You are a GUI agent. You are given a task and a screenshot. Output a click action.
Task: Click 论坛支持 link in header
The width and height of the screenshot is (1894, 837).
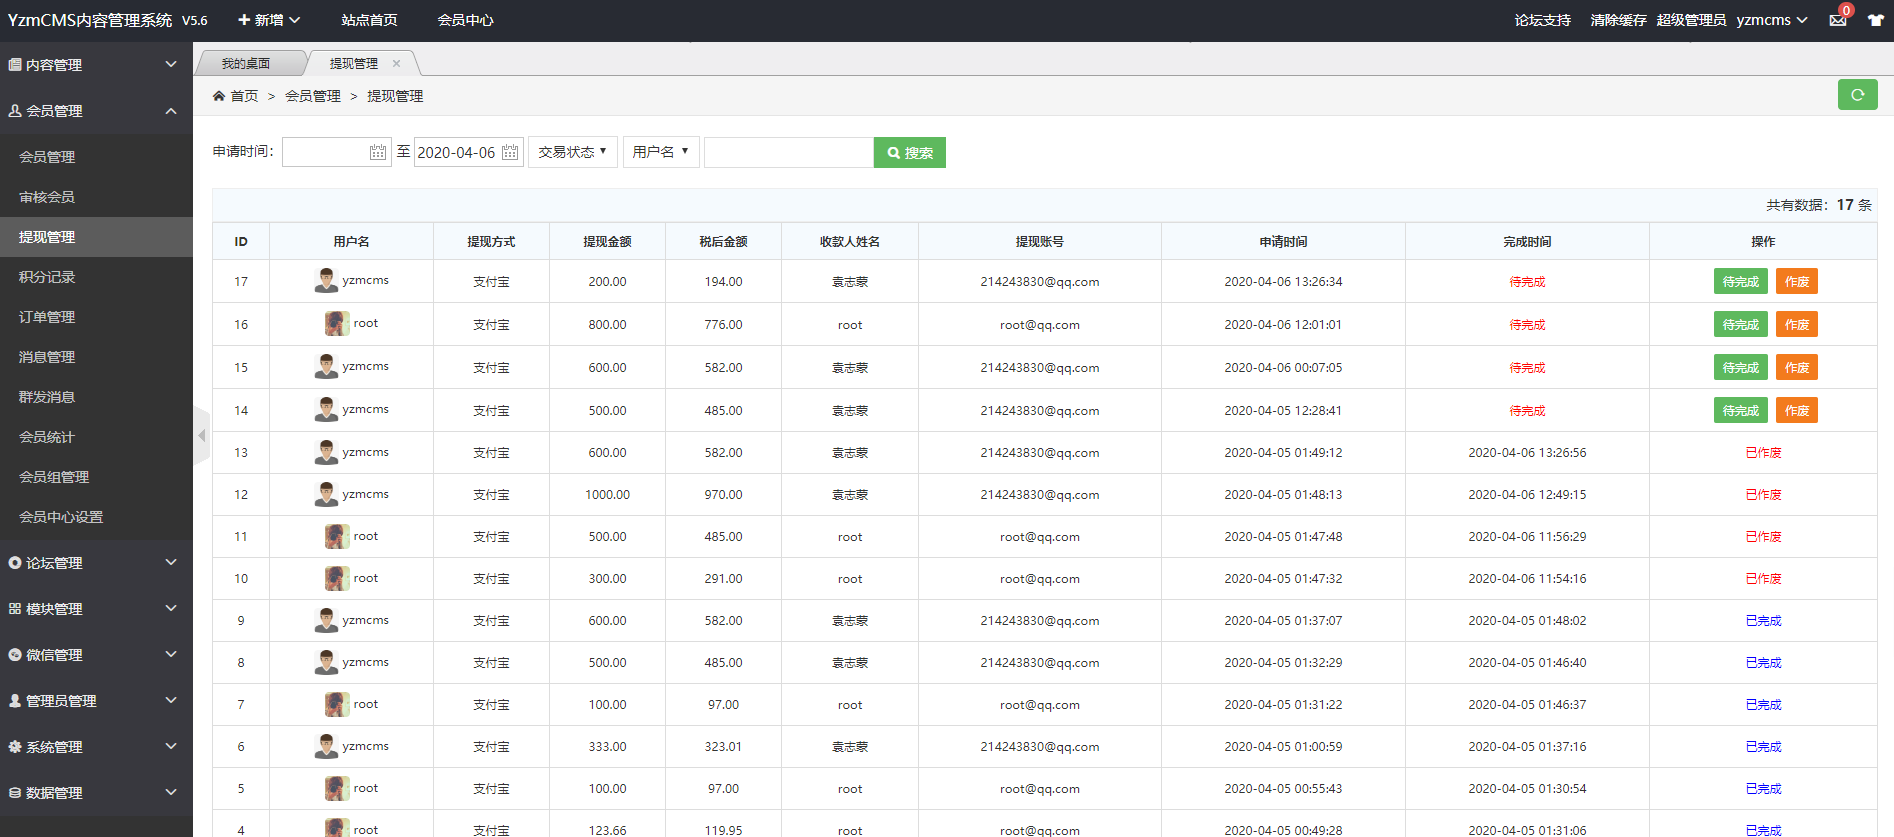(1542, 20)
